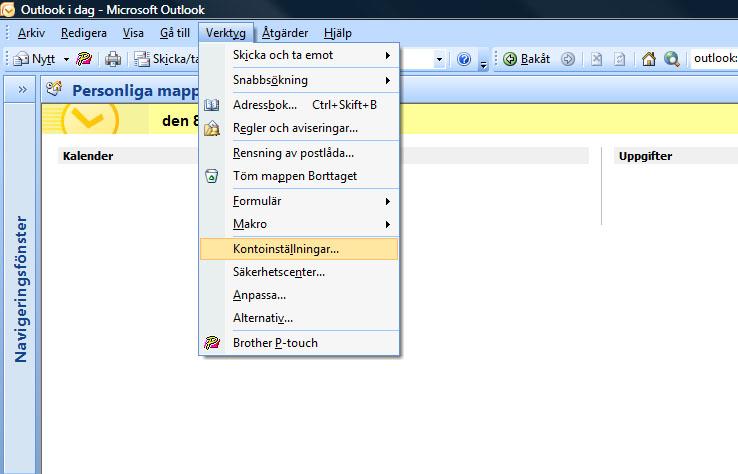
Task: Open Skicka och ta emot submenu
Action: [299, 55]
